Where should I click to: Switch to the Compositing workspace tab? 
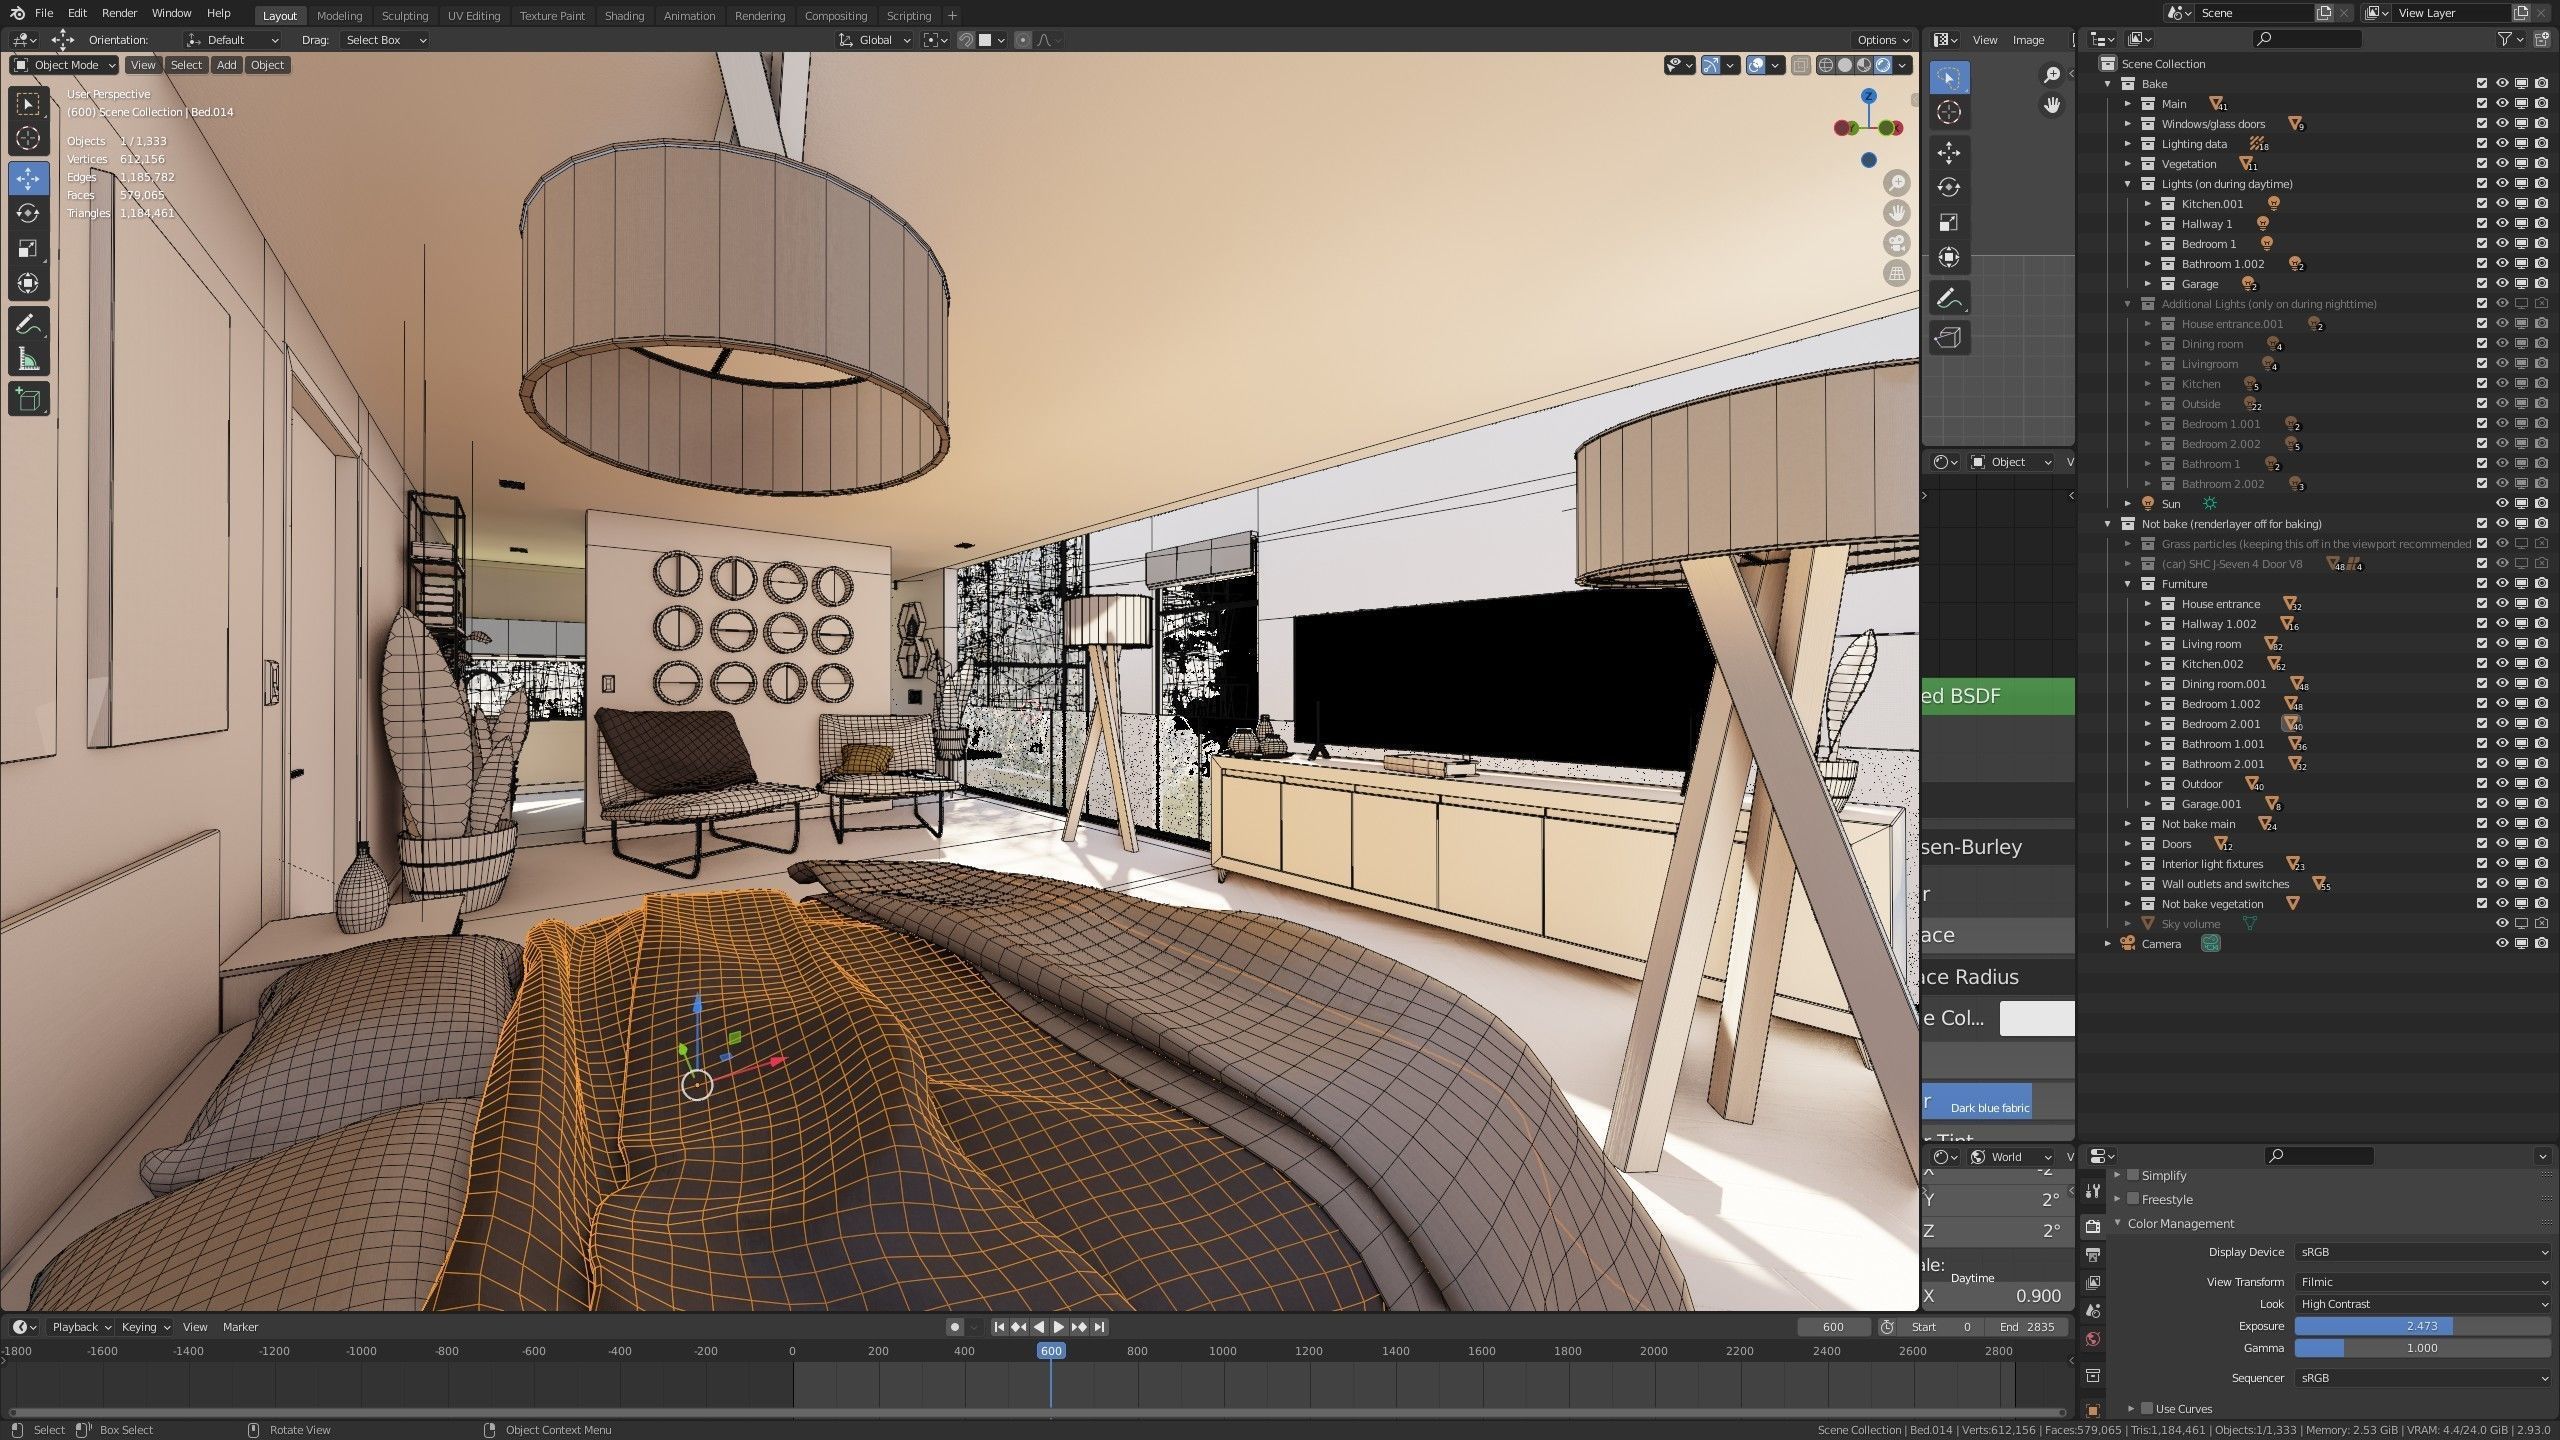pyautogui.click(x=835, y=16)
